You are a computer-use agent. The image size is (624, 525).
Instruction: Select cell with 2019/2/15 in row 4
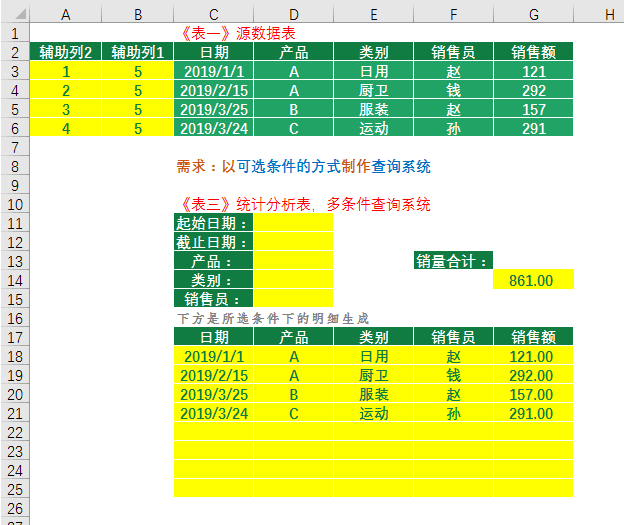point(214,90)
